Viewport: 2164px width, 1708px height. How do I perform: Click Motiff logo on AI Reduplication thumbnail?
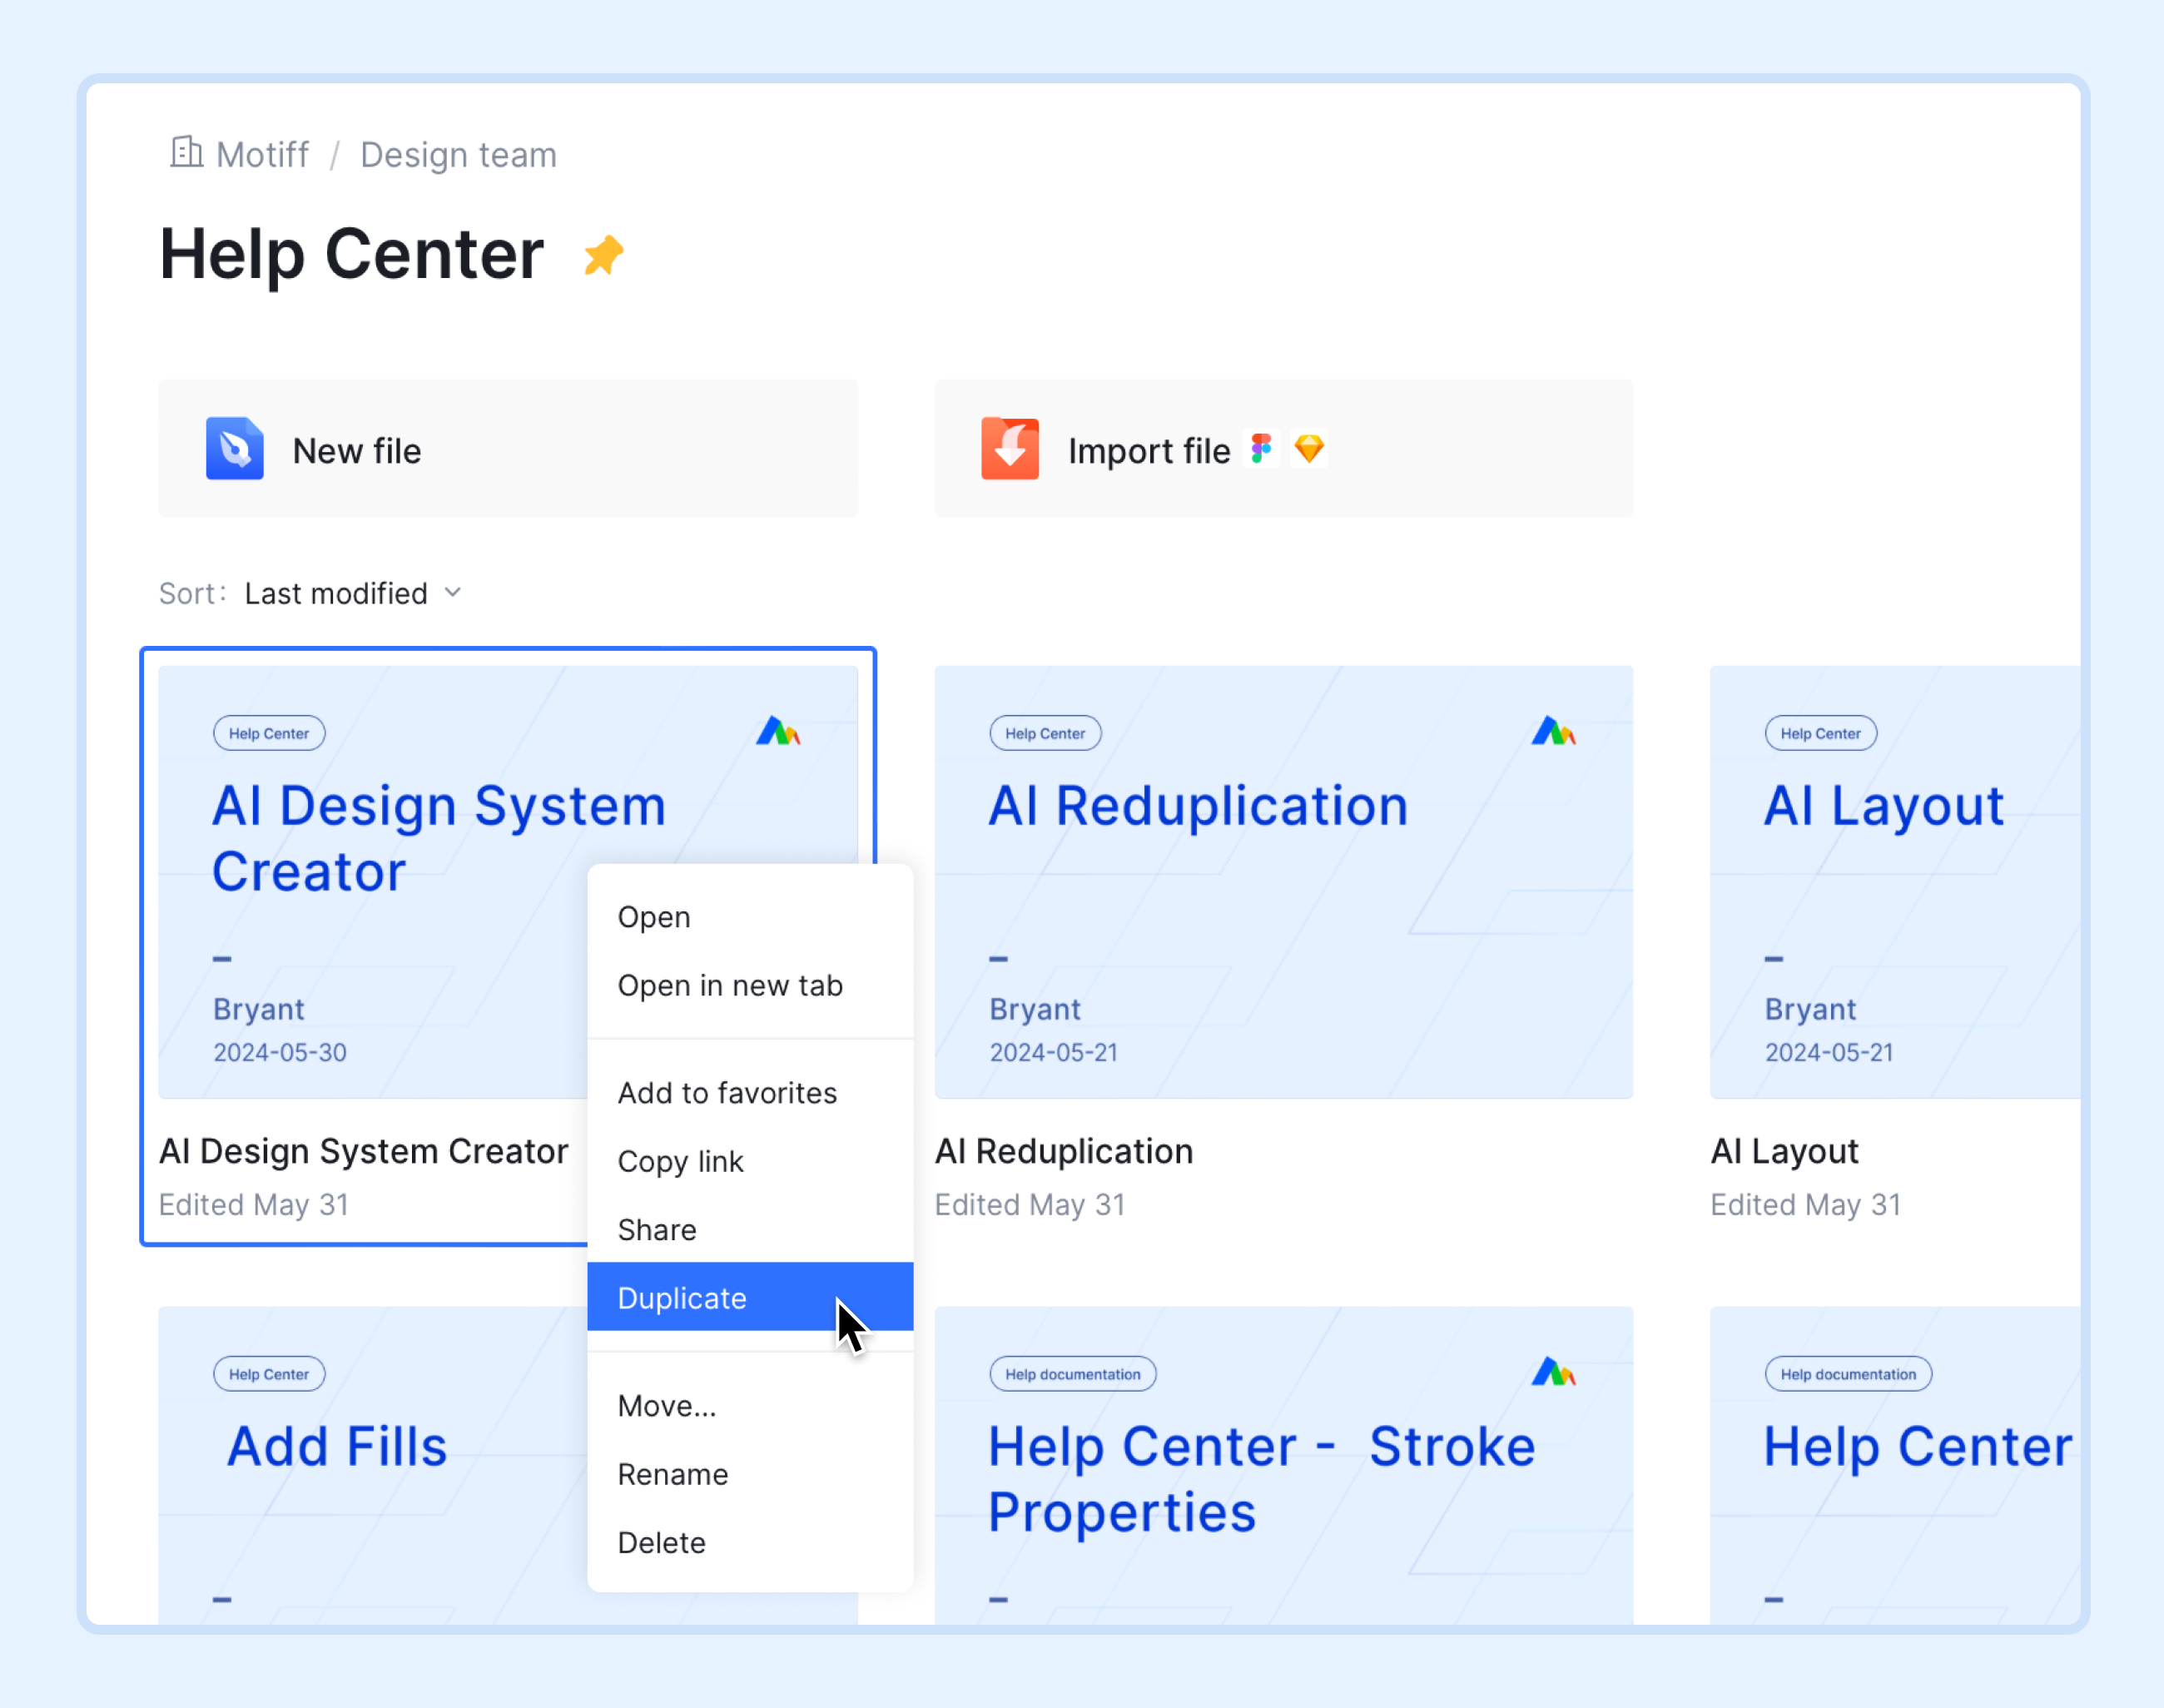[1554, 731]
